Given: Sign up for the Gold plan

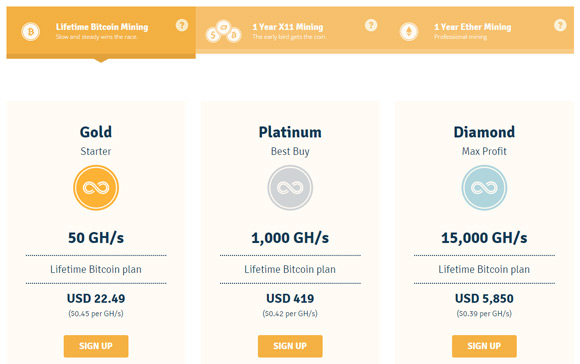Looking at the screenshot, I should pos(96,346).
